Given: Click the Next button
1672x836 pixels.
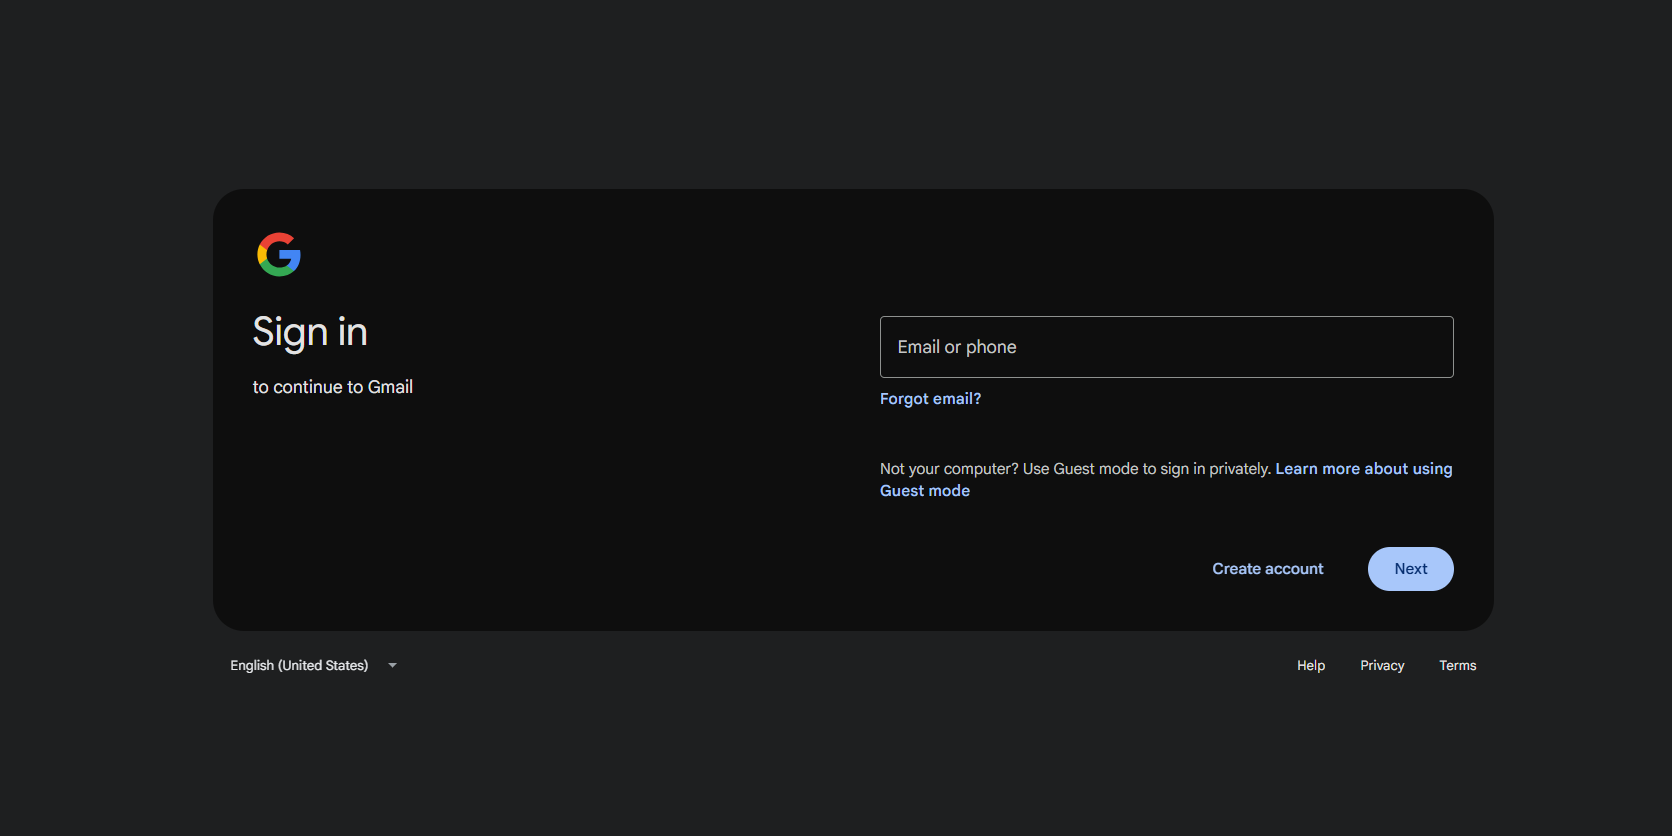Looking at the screenshot, I should coord(1410,569).
